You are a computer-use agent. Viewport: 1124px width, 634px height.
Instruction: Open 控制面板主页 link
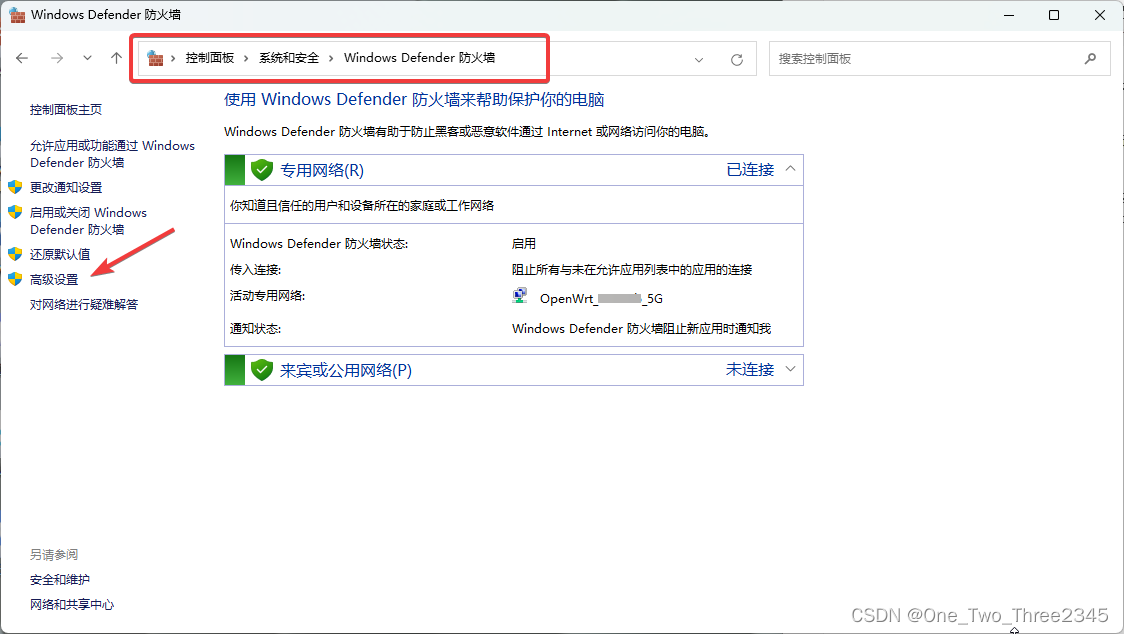coord(66,110)
